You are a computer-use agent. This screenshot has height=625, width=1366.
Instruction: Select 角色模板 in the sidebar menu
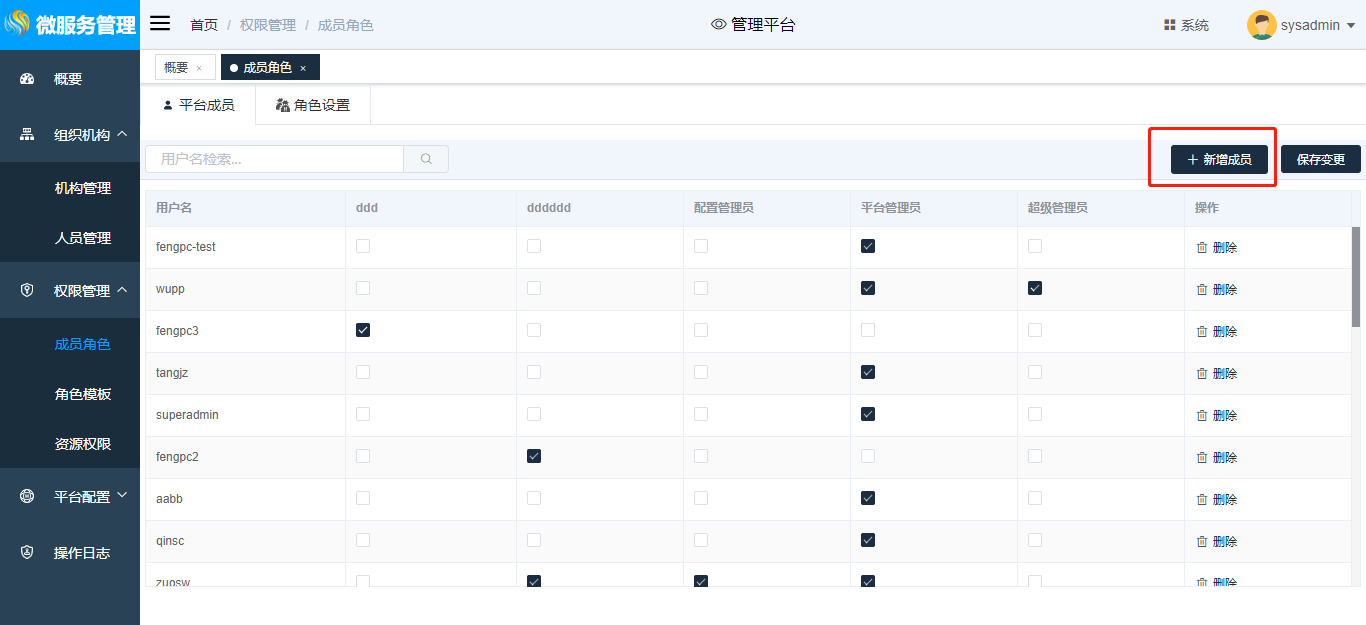coord(82,394)
